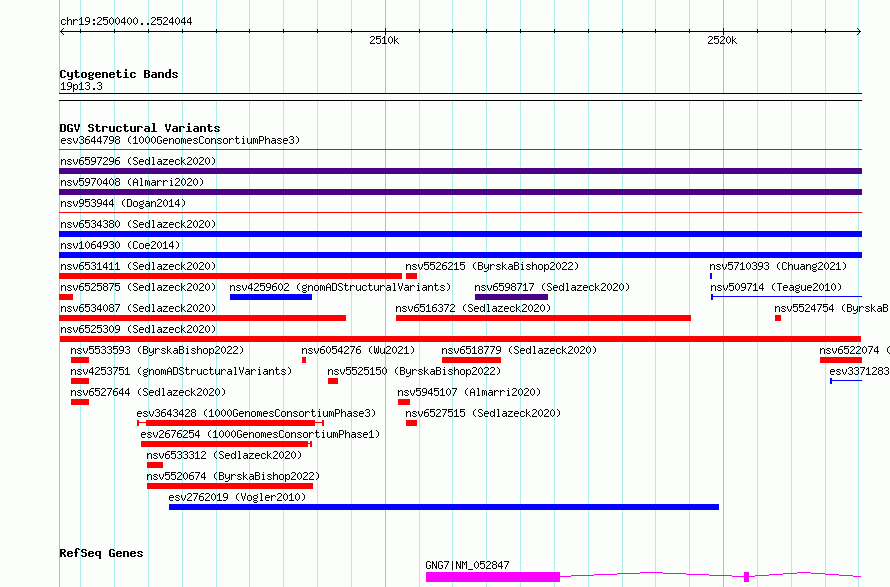The image size is (890, 587).
Task: Open nsv5945107 (Almarri2020) variant
Action: (469, 392)
